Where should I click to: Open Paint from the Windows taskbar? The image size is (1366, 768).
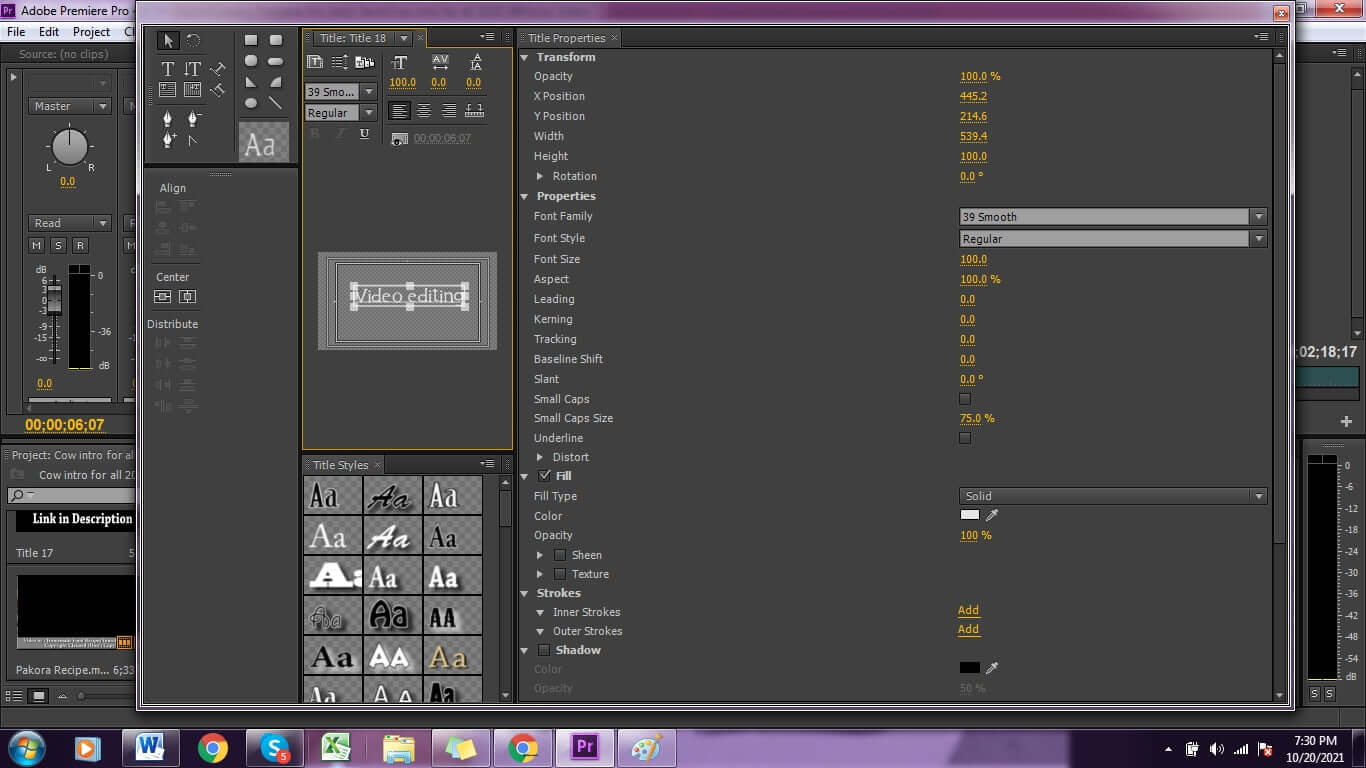tap(647, 748)
